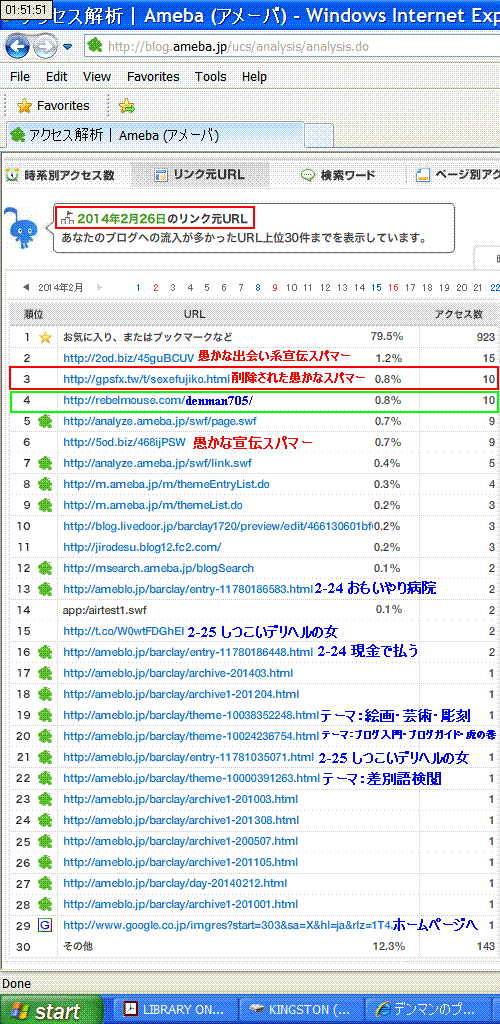Image resolution: width=500 pixels, height=1024 pixels.
Task: Open link http://5od.biz/468ijPSW
Action: pos(125,442)
